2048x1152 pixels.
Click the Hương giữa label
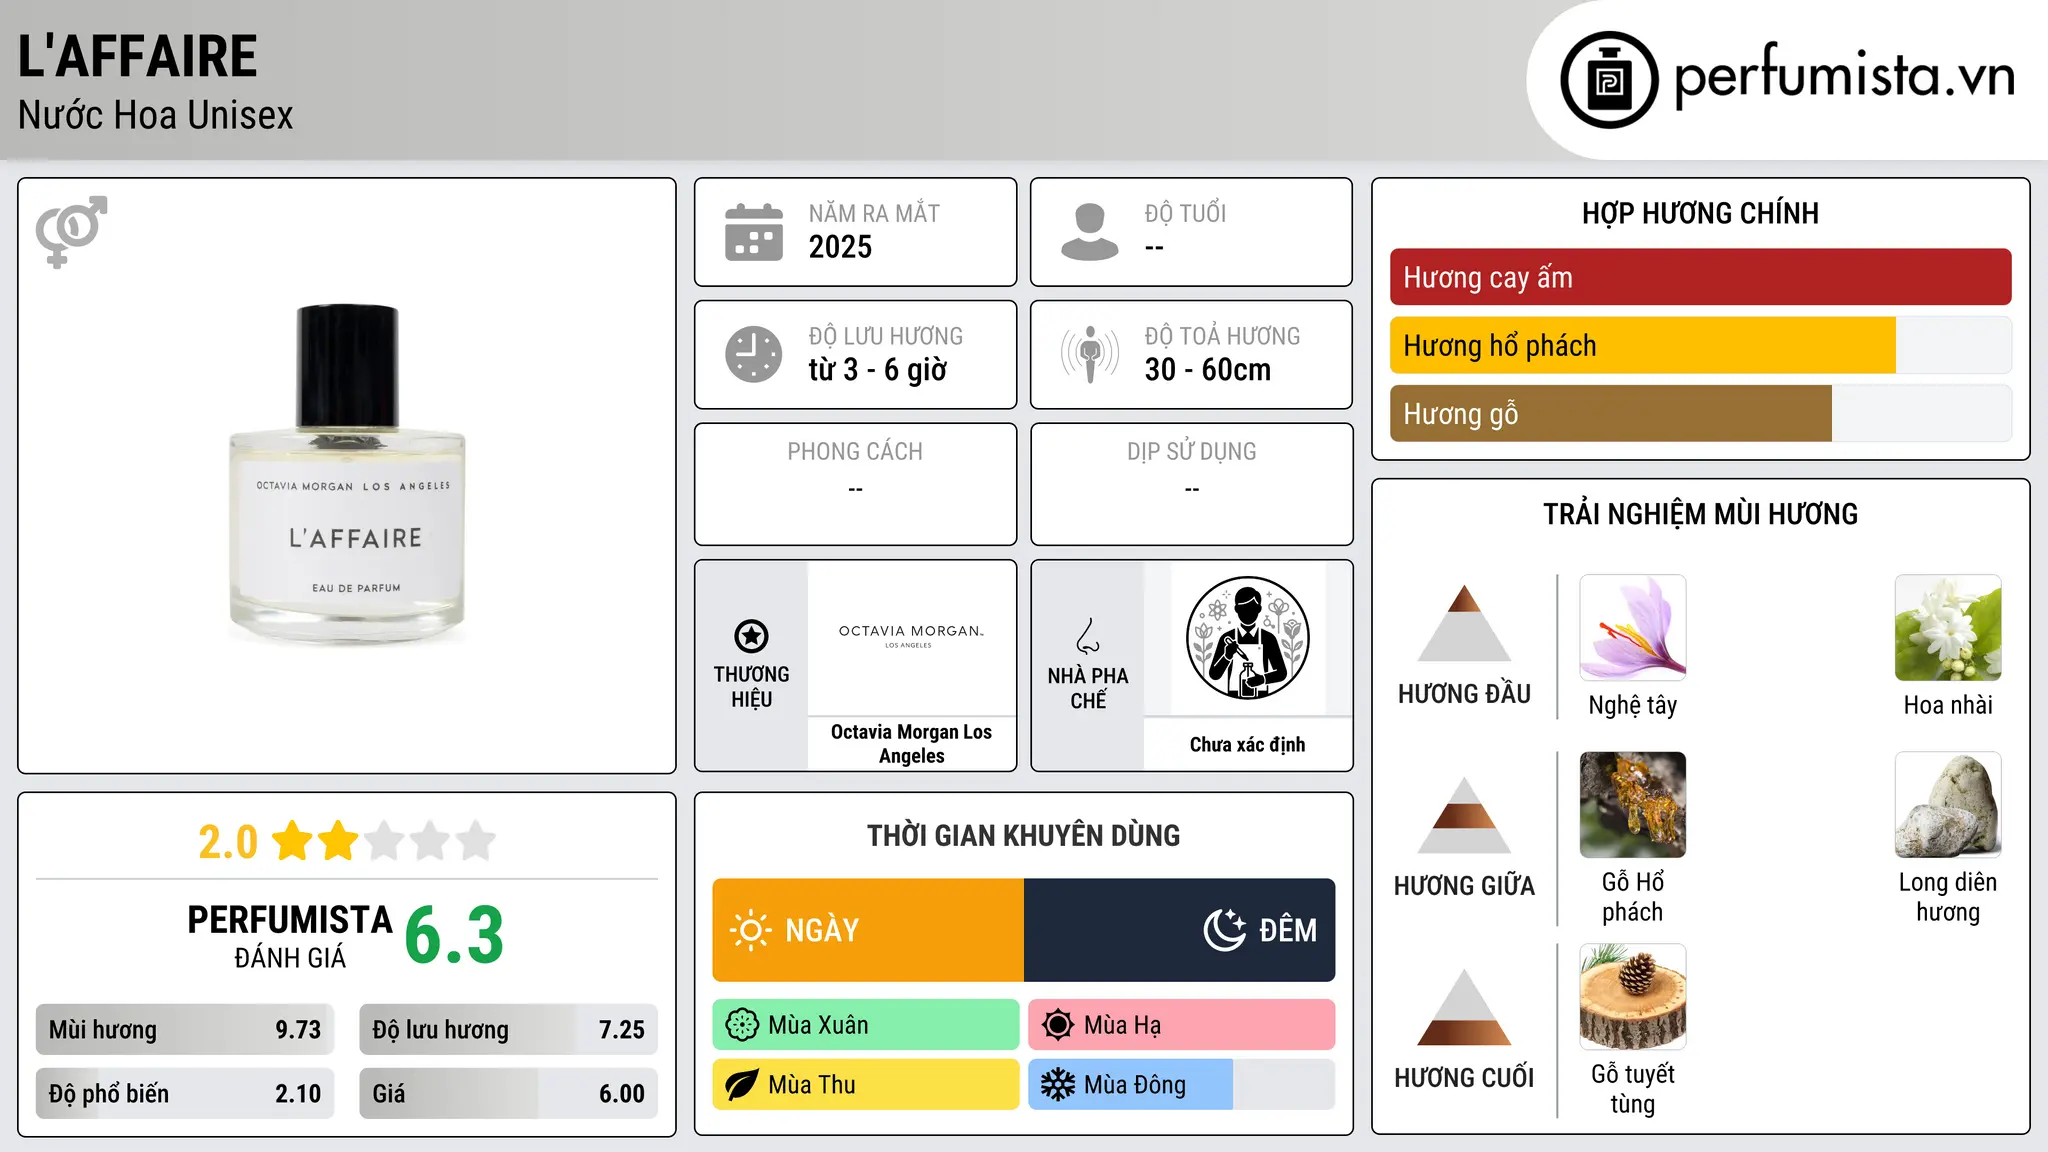click(x=1464, y=886)
